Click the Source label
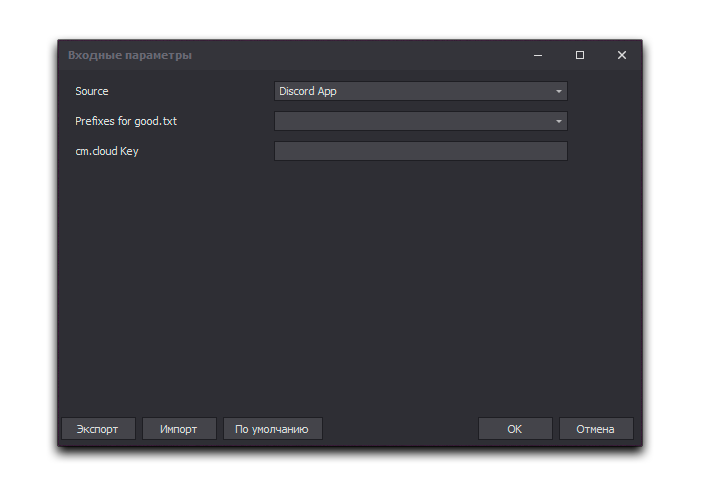Viewport: 701px width, 487px height. tap(92, 92)
